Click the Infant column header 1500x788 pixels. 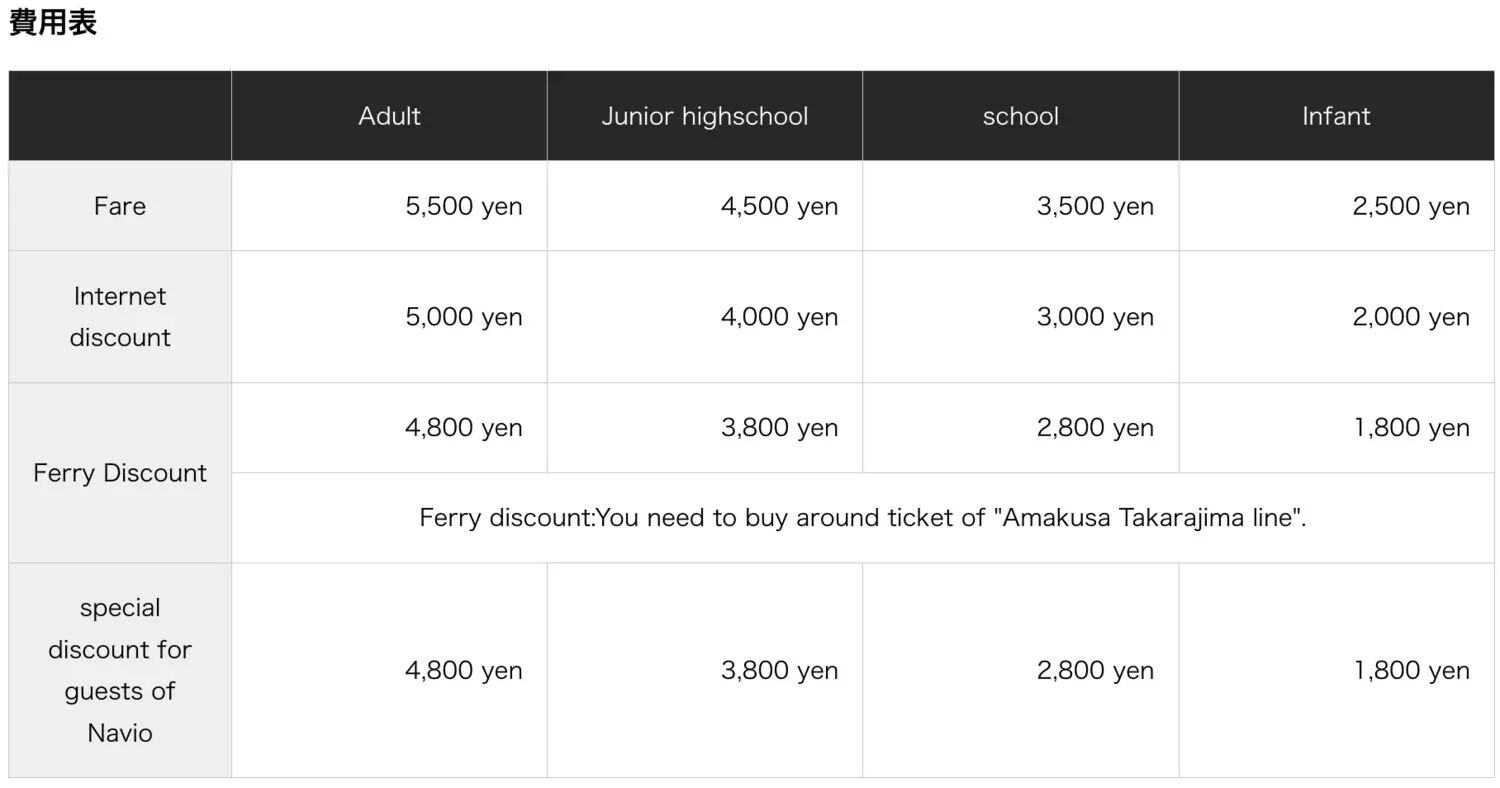(x=1336, y=116)
